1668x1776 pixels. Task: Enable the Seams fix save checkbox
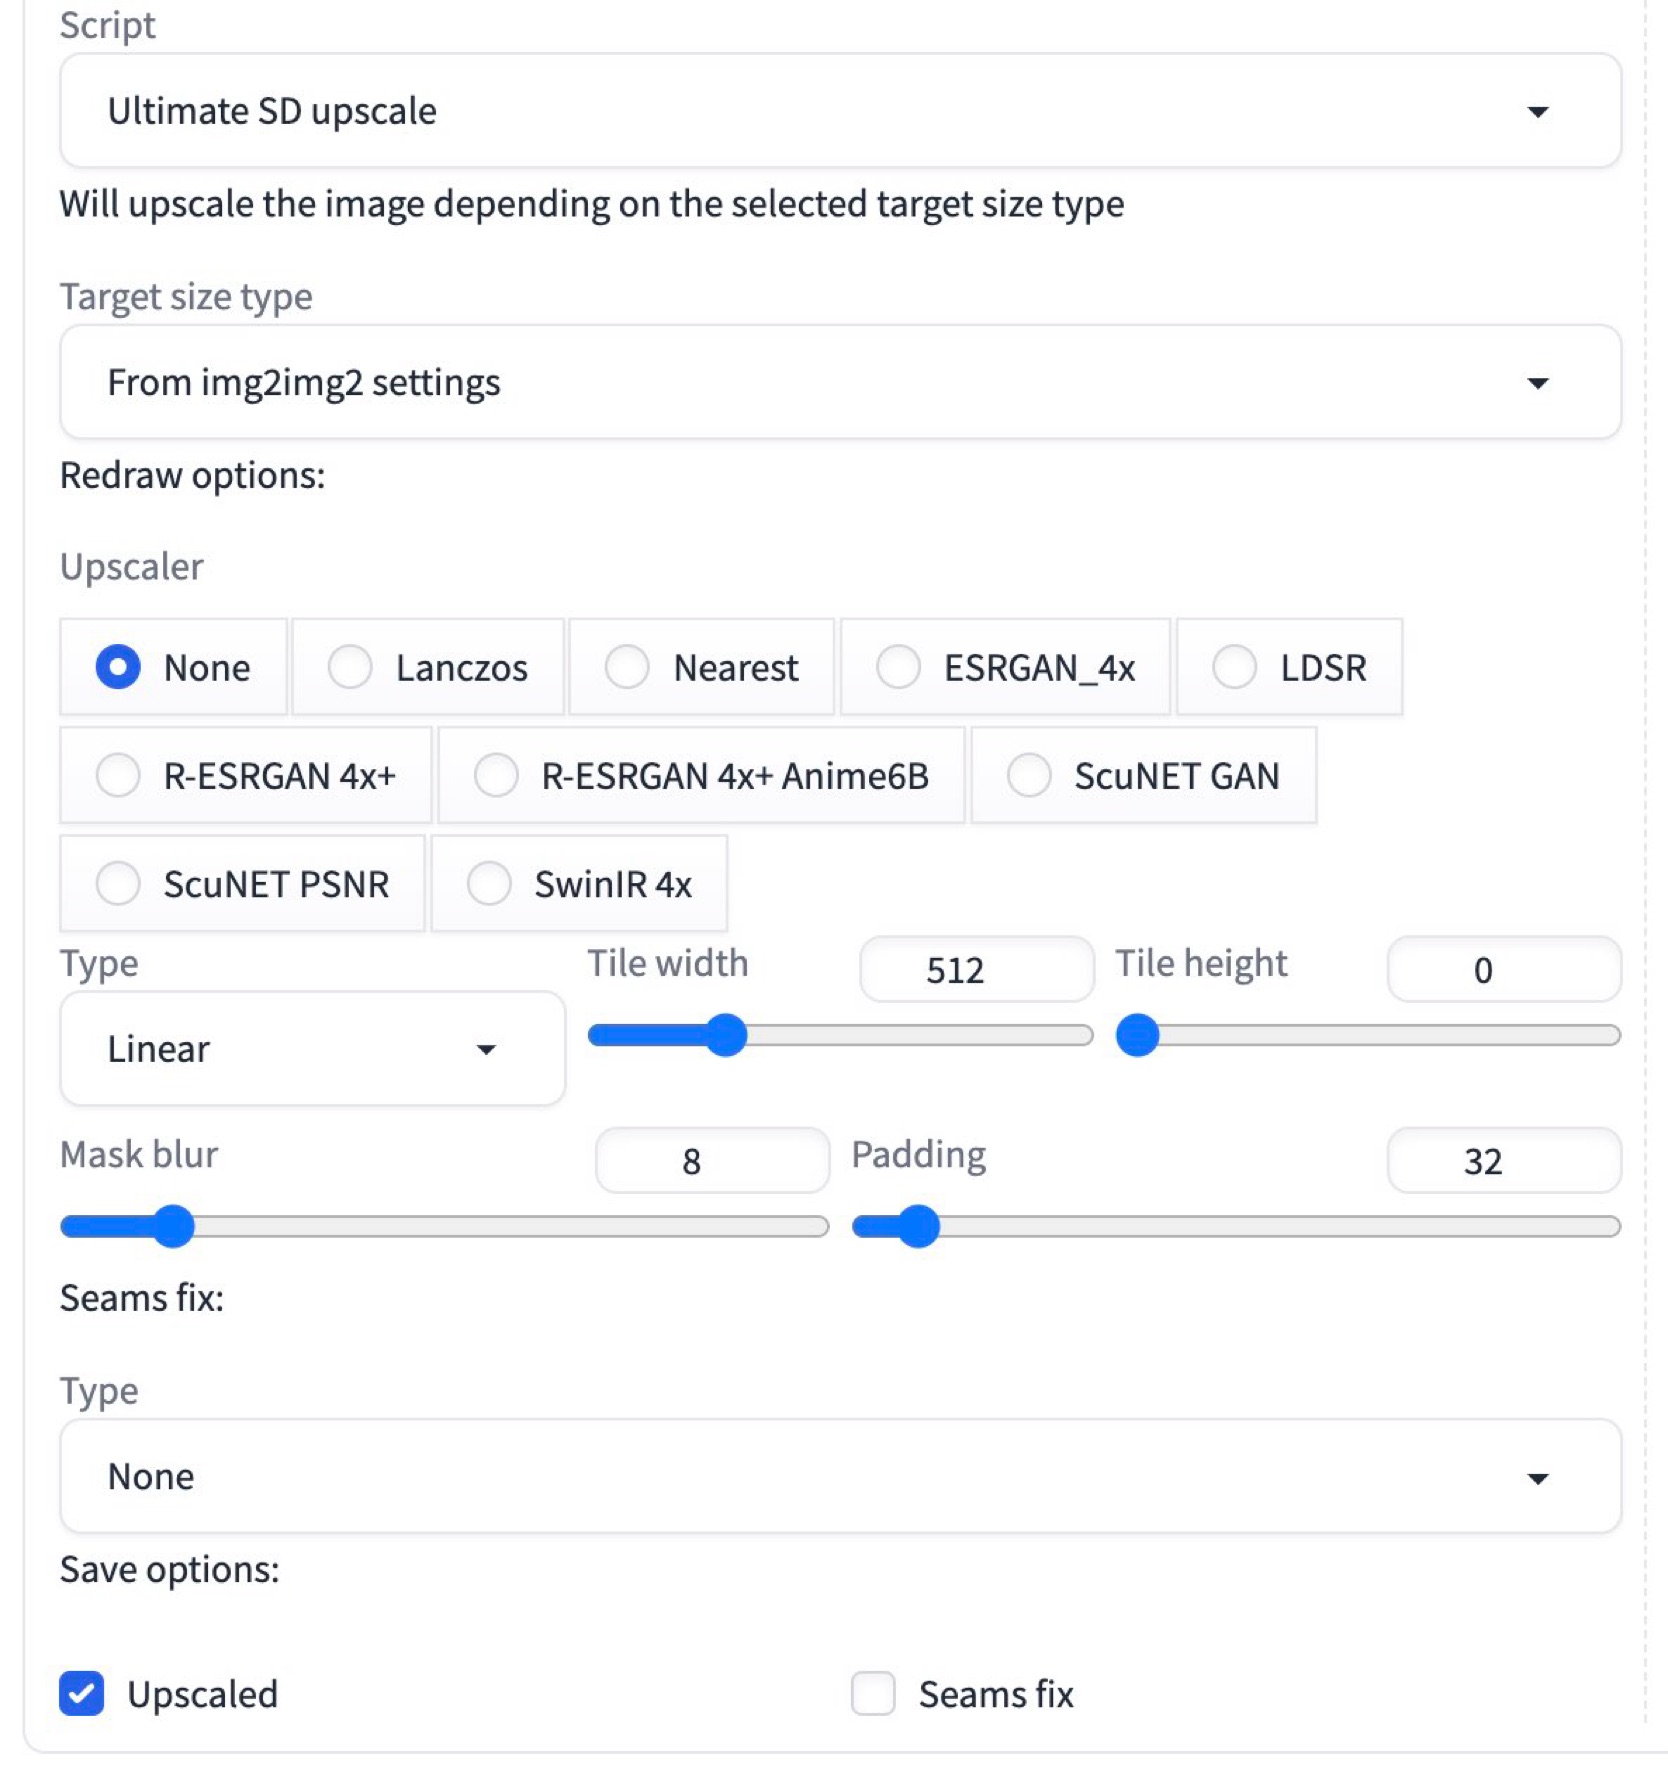873,1694
